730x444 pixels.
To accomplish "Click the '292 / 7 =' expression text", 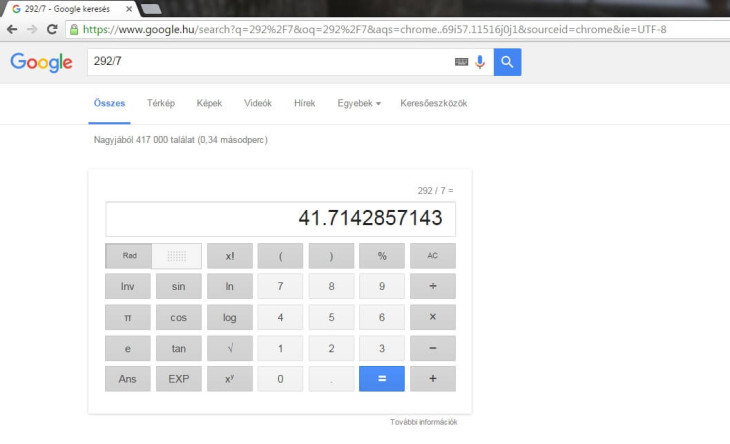I will [435, 190].
